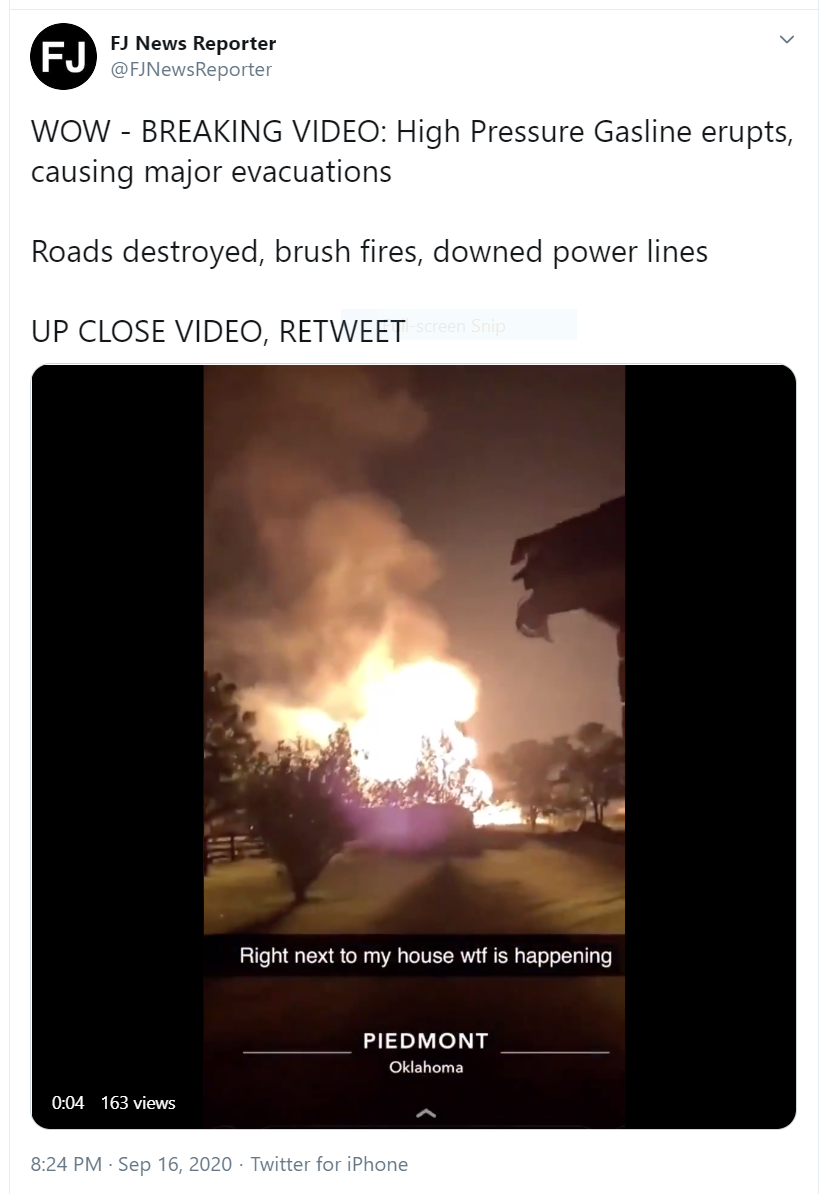The image size is (822, 1194).
Task: Play the gasline fire video
Action: click(x=414, y=746)
